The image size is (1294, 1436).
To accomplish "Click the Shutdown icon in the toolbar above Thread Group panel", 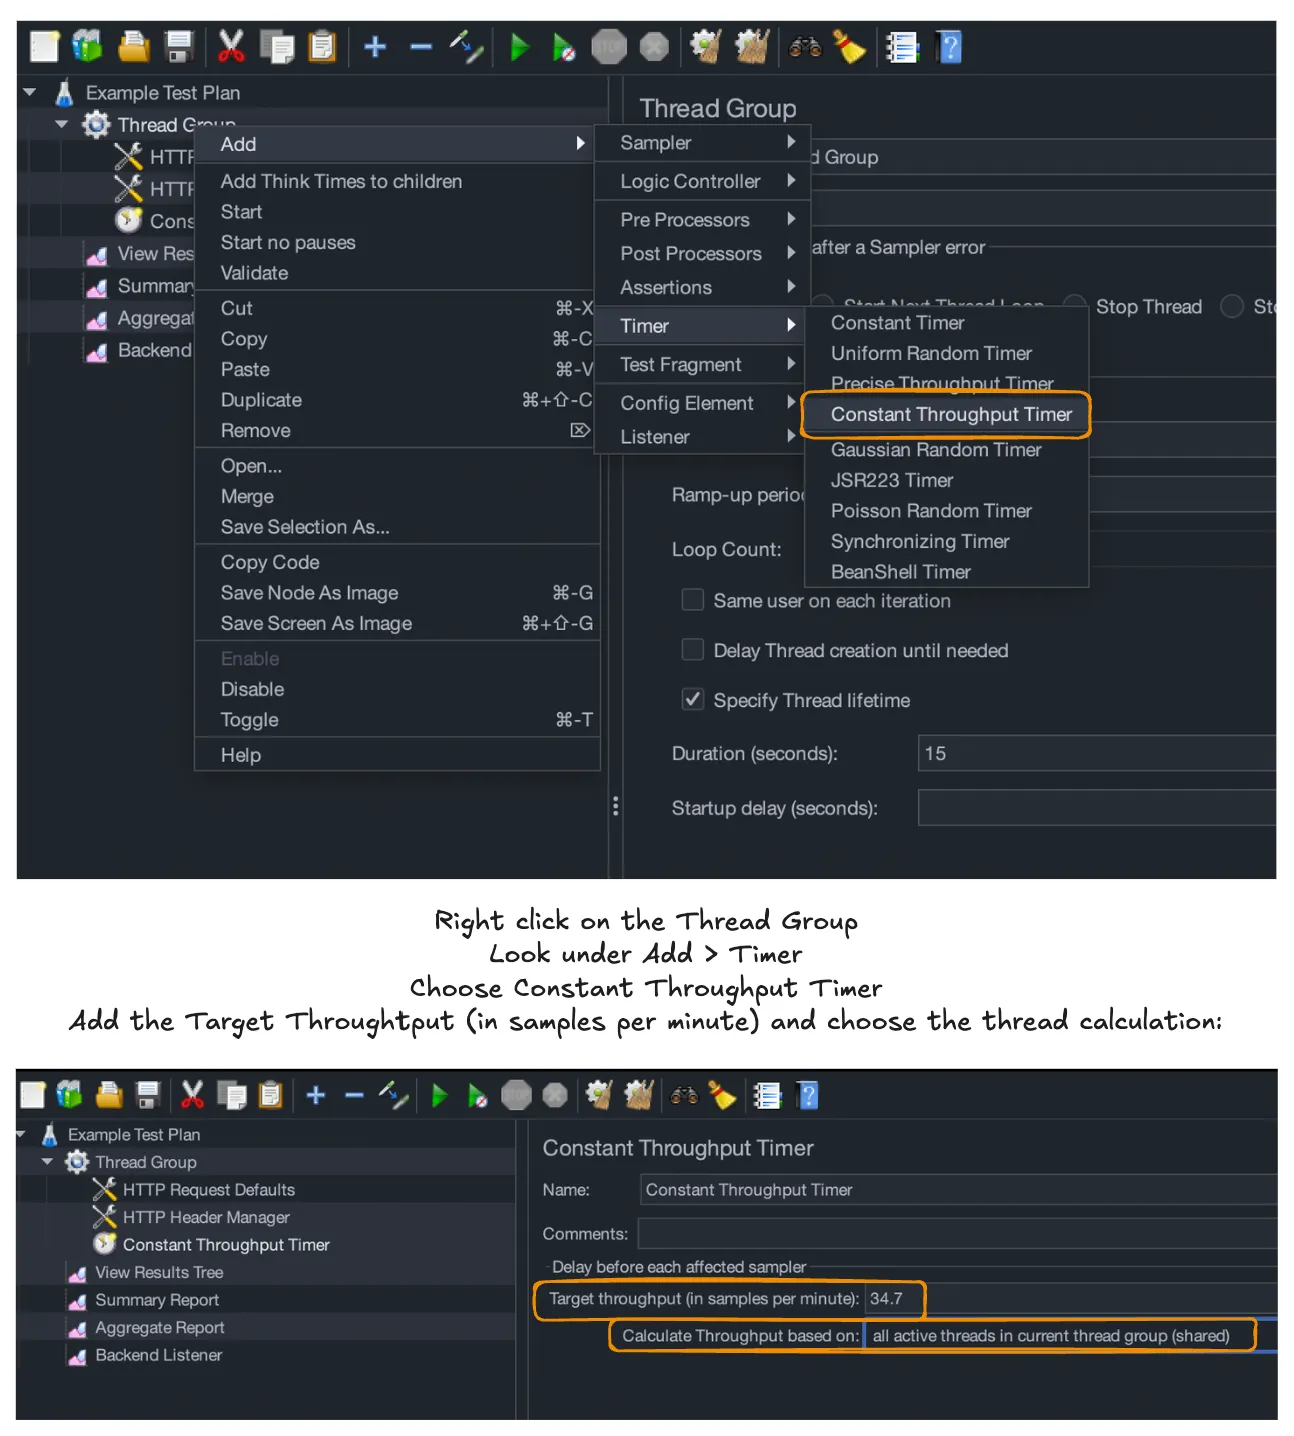I will coord(654,47).
